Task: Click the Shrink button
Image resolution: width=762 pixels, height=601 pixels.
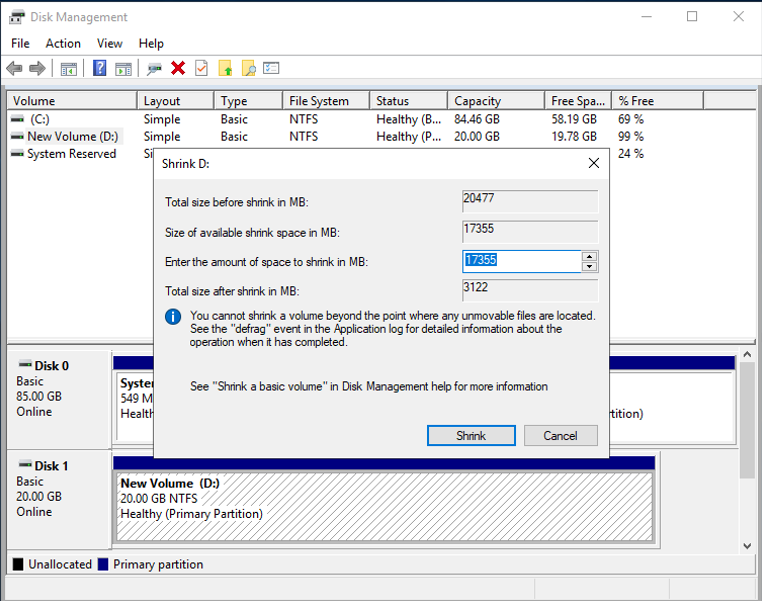Action: point(471,435)
